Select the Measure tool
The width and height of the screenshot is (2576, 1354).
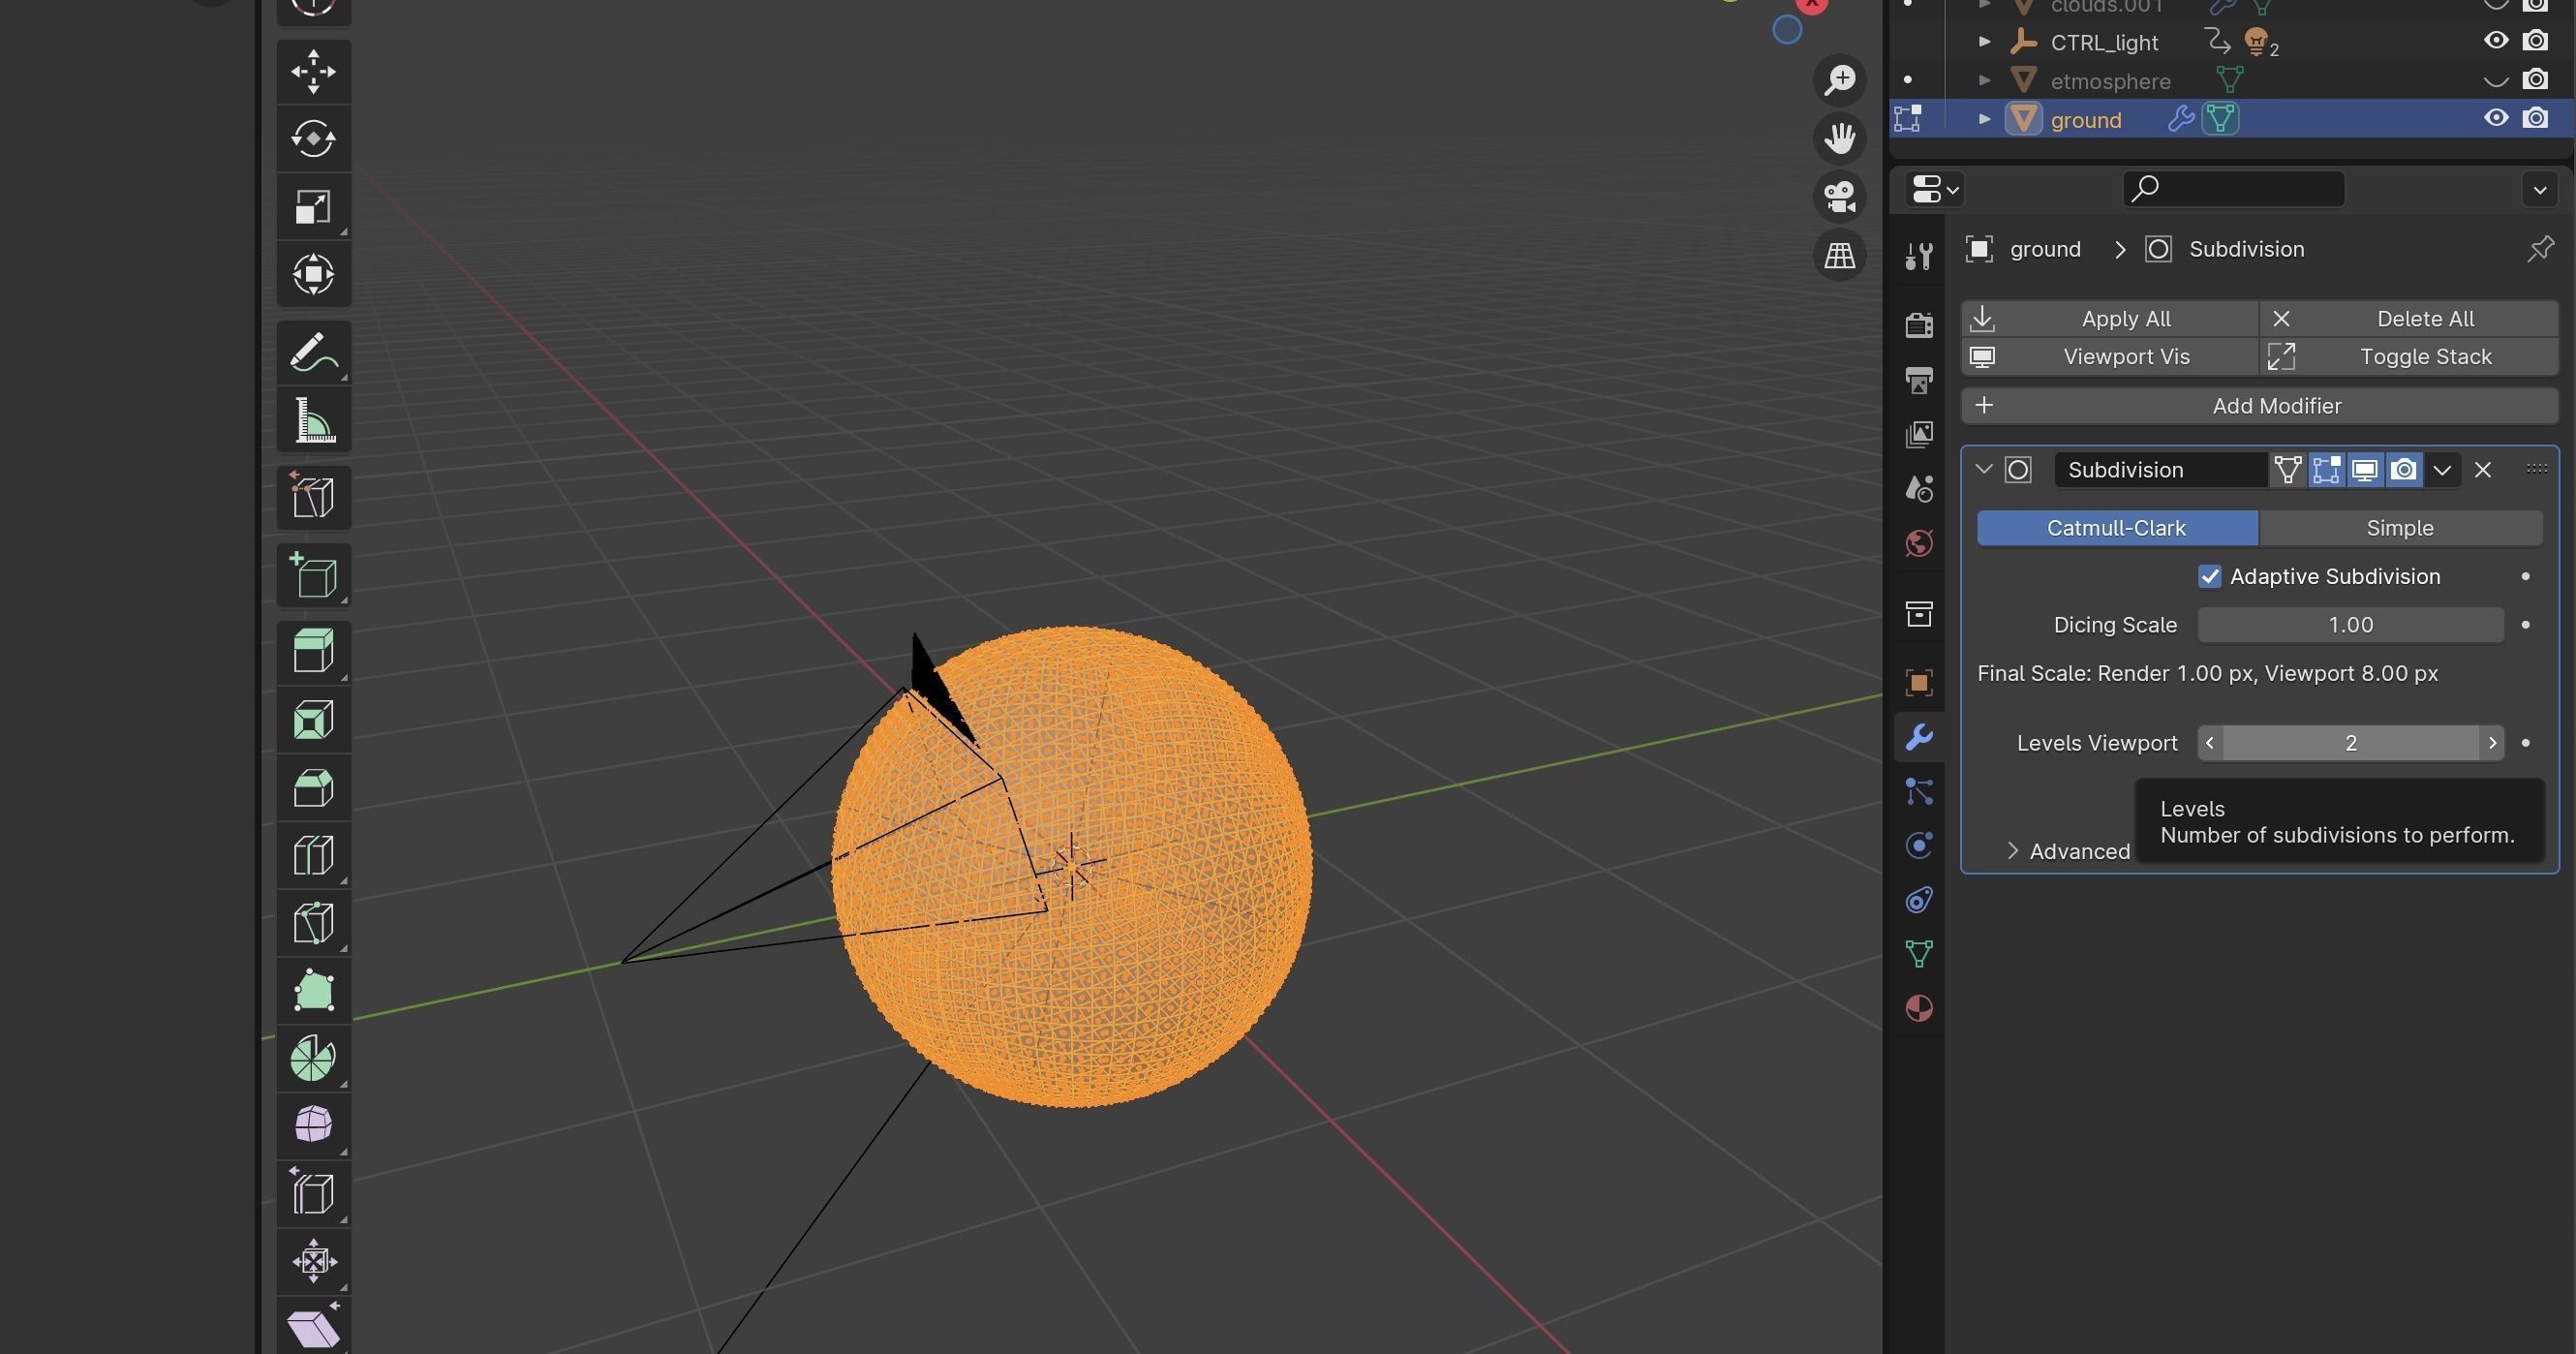[x=313, y=420]
